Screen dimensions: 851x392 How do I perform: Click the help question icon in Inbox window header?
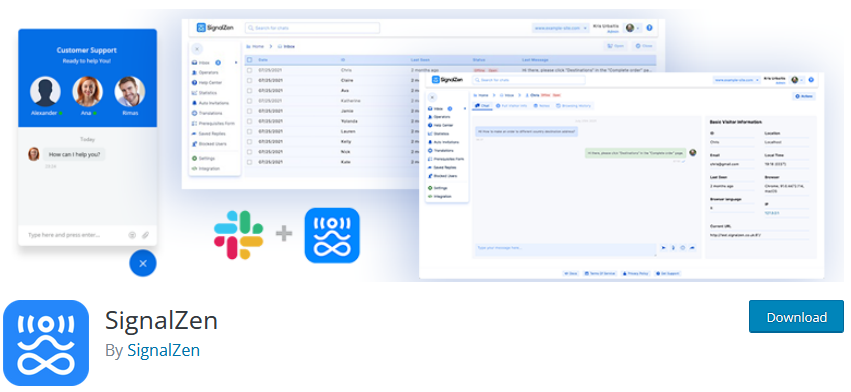(x=650, y=28)
